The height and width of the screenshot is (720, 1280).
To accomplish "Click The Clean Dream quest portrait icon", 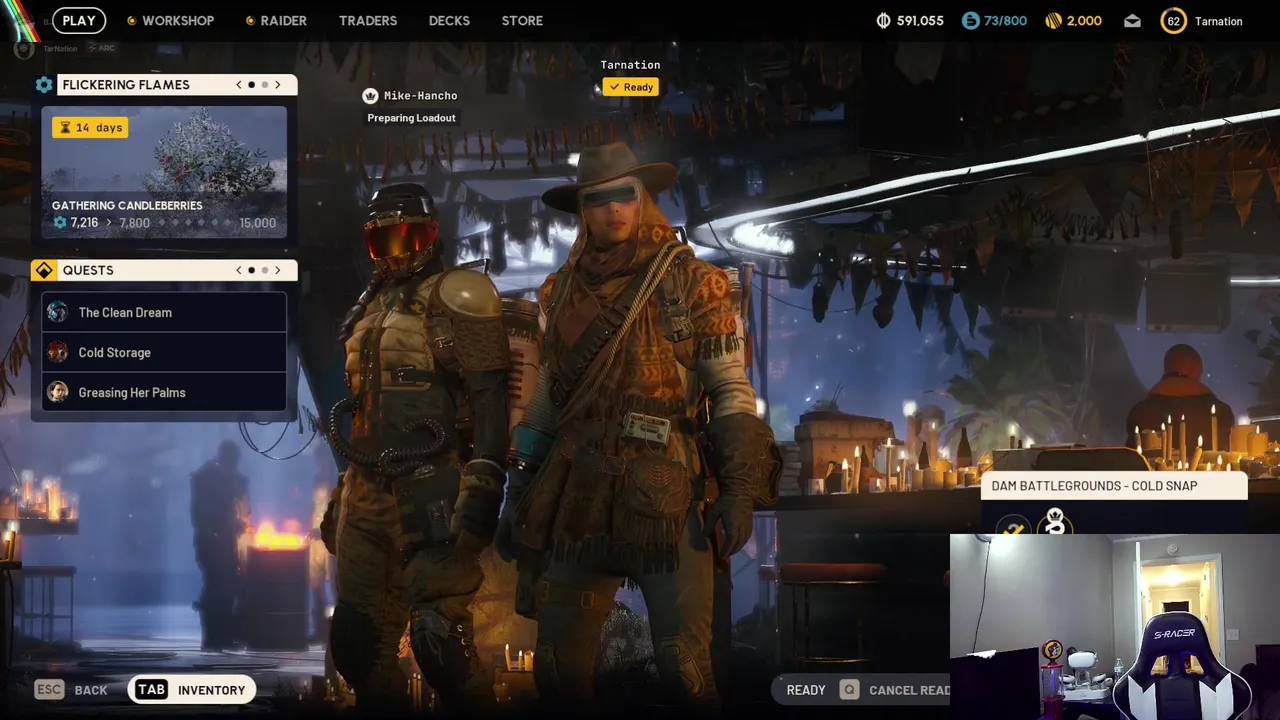I will [x=58, y=312].
